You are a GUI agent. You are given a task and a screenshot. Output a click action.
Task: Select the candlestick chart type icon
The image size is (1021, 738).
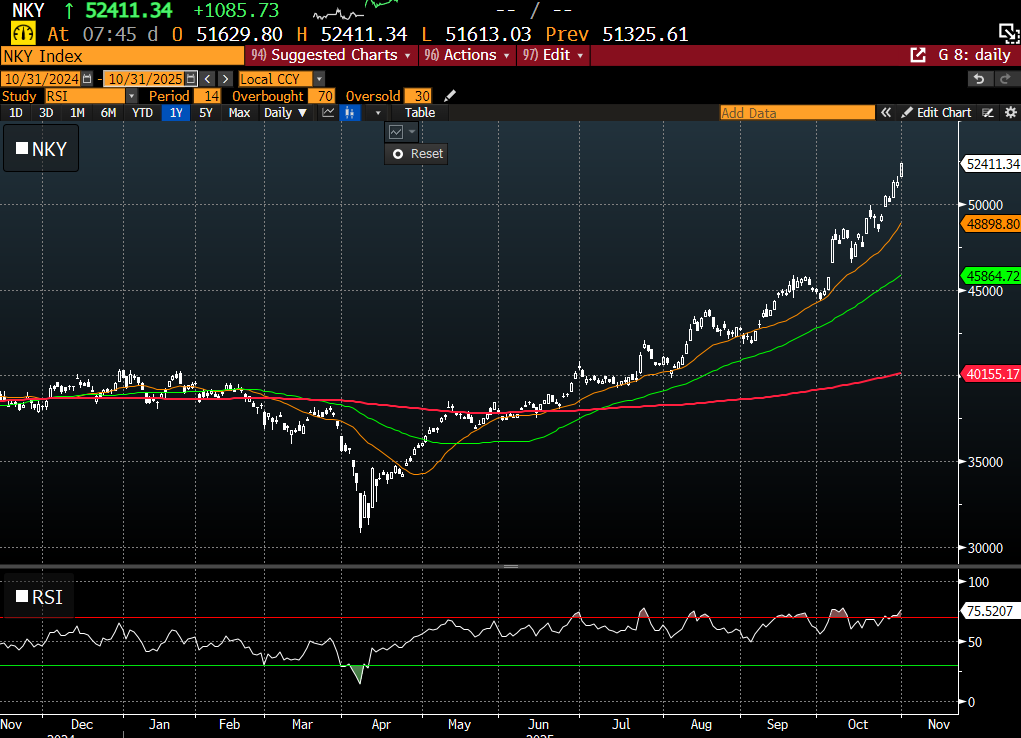[350, 113]
